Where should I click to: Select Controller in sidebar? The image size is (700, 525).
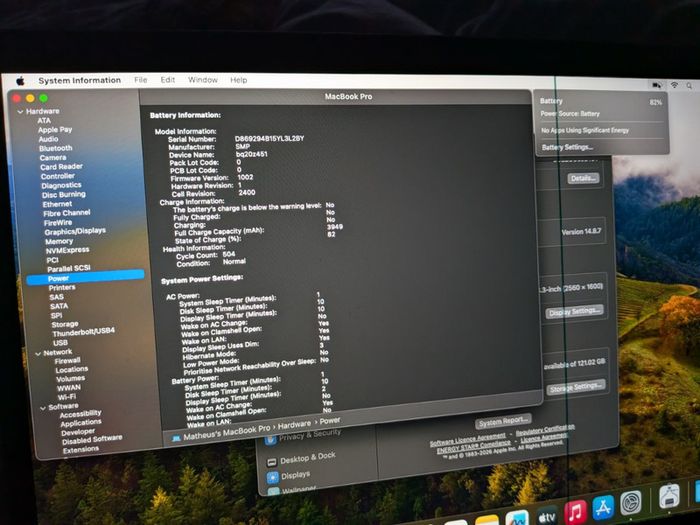[x=58, y=176]
